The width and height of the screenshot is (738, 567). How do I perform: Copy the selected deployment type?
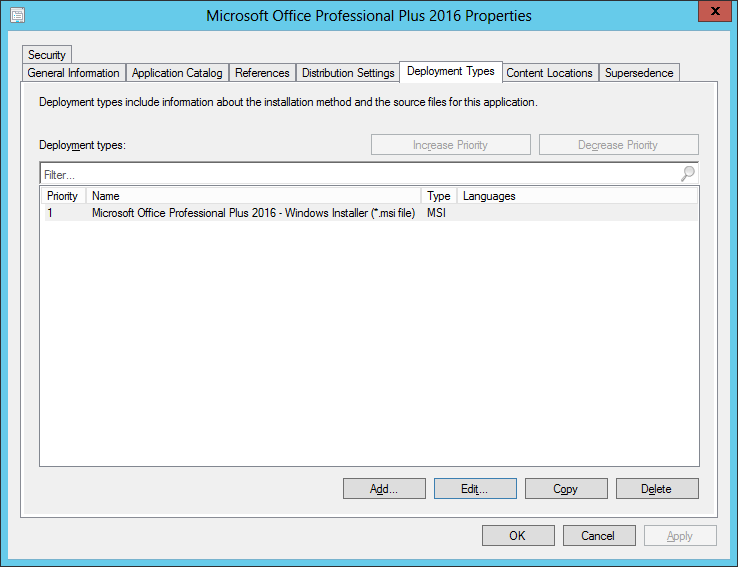566,489
